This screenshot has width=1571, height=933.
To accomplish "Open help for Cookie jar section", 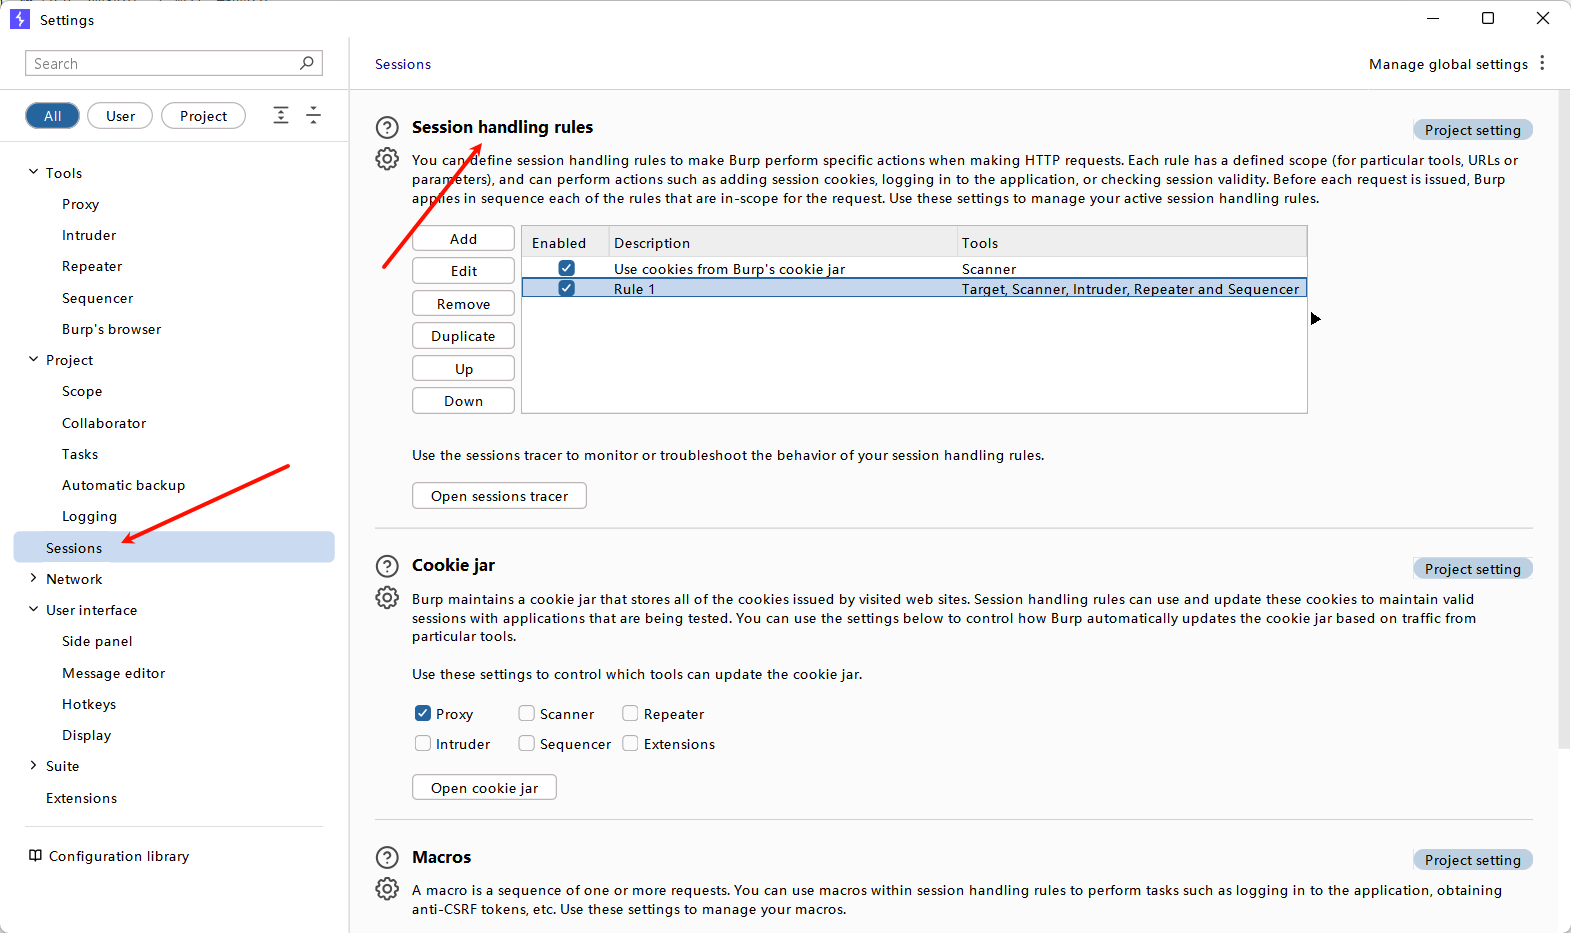I will point(387,566).
